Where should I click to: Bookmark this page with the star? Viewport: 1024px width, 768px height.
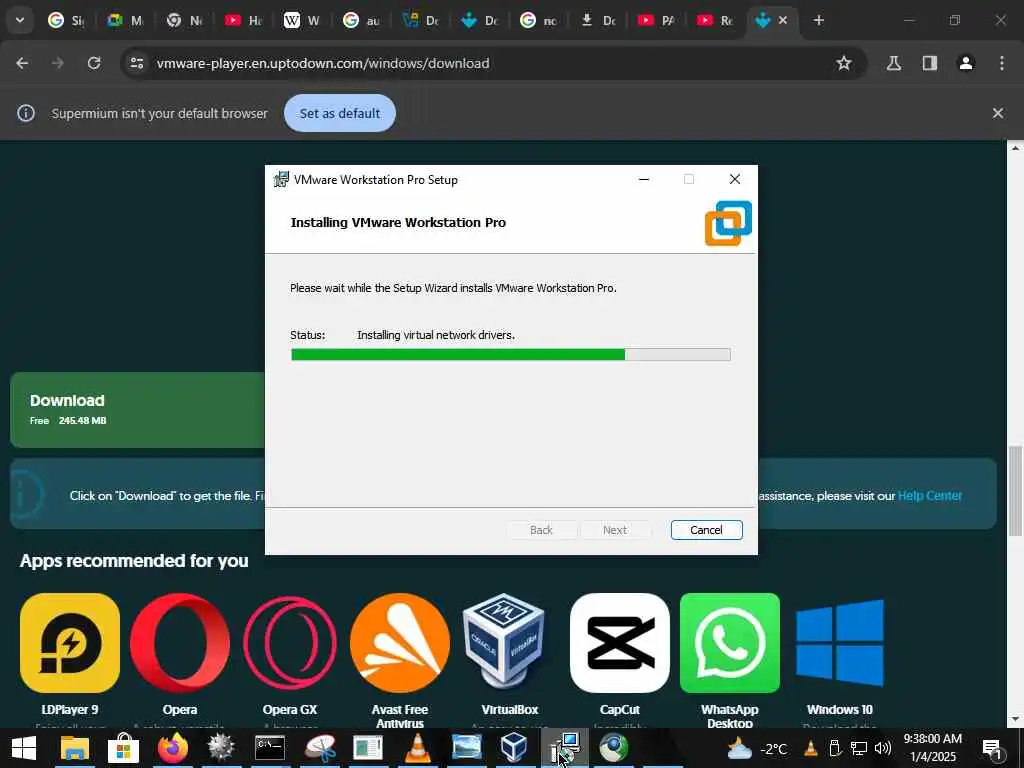(x=844, y=63)
